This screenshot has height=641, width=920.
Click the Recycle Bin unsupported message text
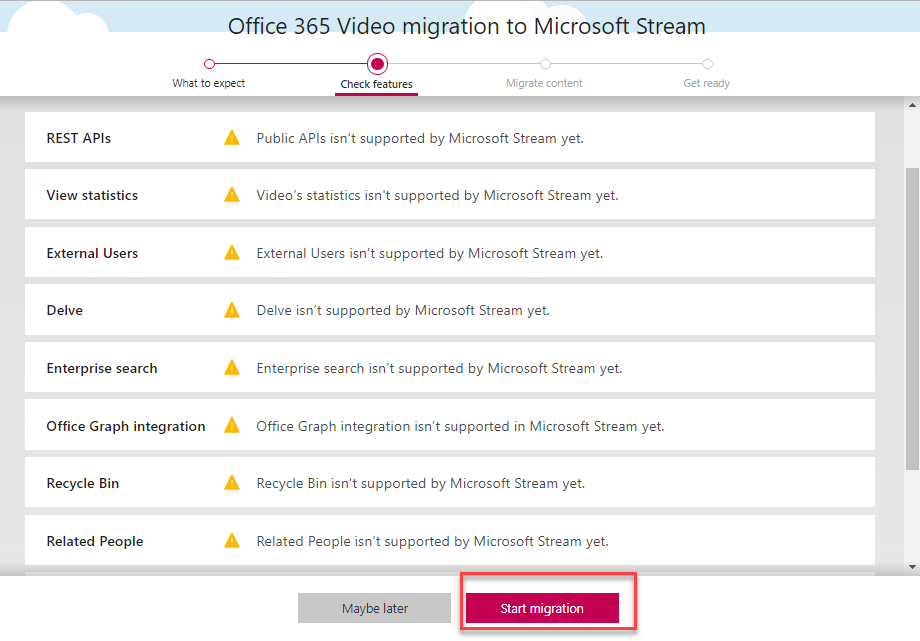420,483
